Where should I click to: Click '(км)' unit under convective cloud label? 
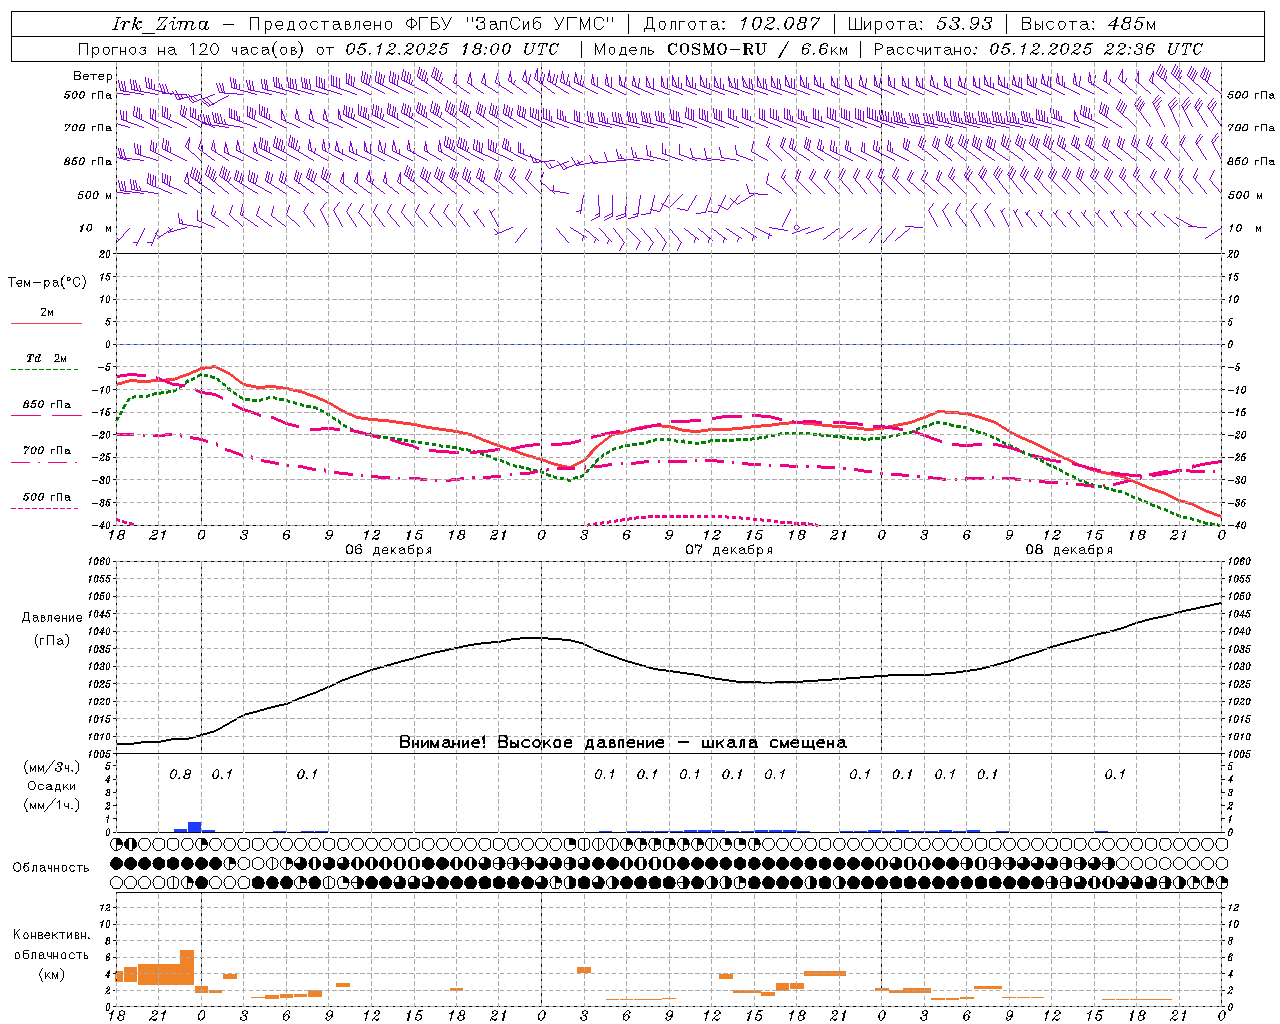[52, 974]
